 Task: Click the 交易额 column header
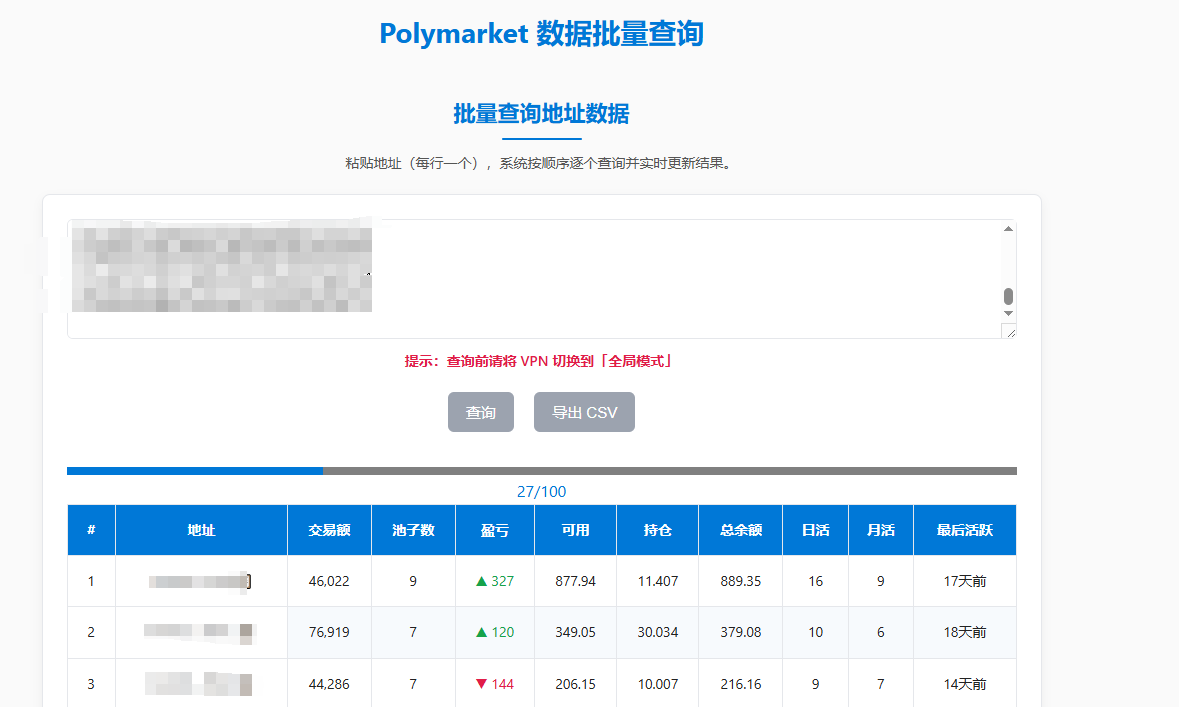pos(329,530)
